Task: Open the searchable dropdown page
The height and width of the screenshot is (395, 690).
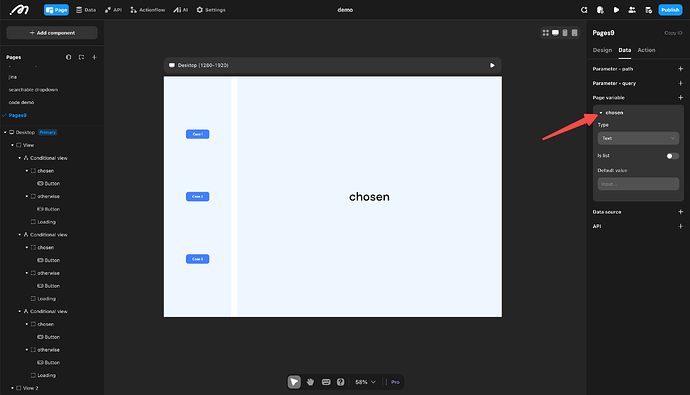Action: click(x=33, y=90)
